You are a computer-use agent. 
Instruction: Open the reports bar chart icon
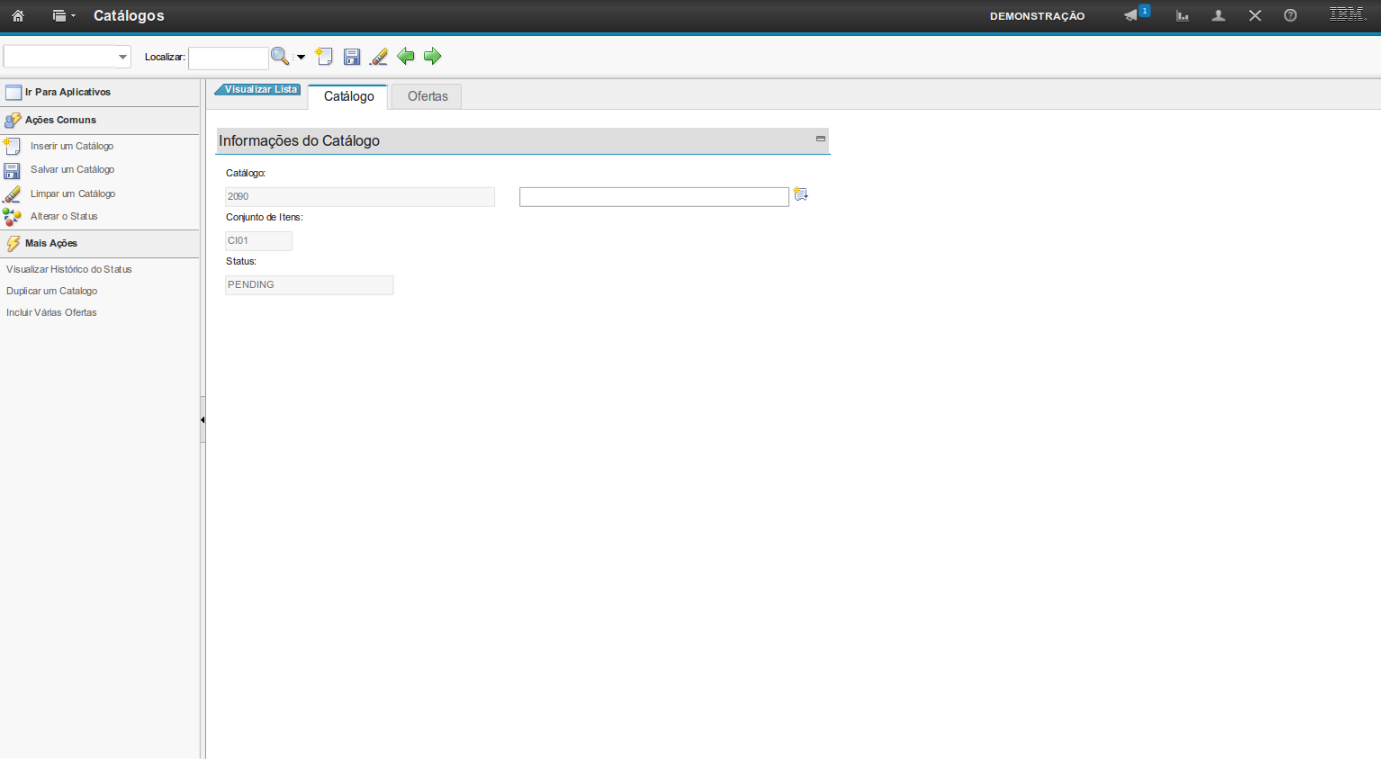[x=1182, y=16]
